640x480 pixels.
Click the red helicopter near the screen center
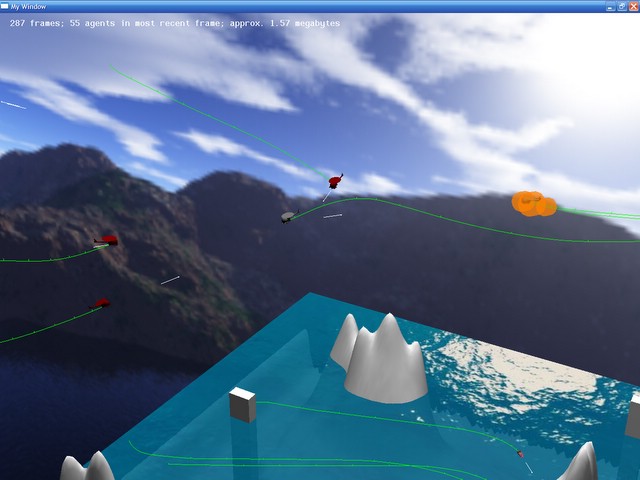pyautogui.click(x=336, y=181)
